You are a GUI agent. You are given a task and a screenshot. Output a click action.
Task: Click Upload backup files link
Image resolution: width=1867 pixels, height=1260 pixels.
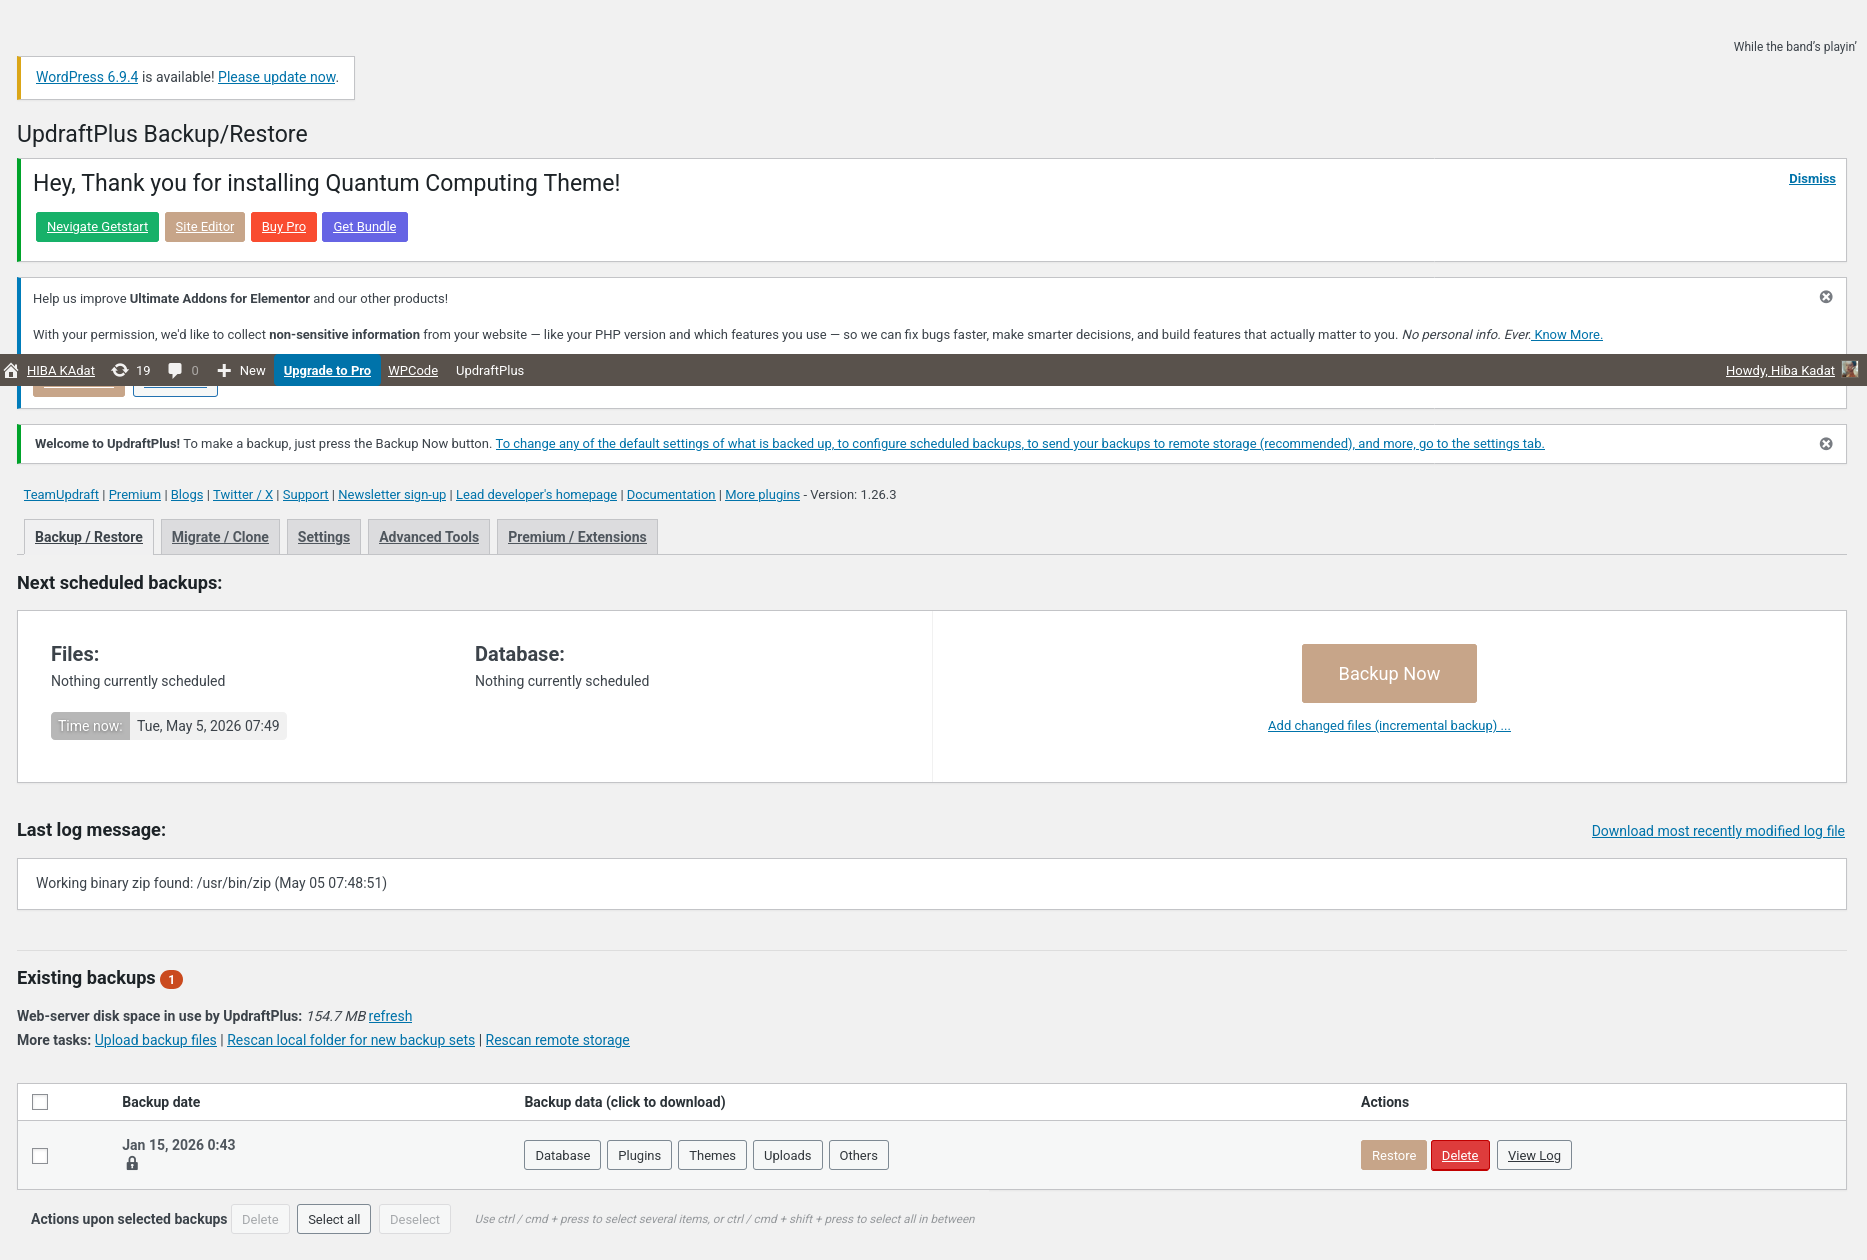tap(155, 1040)
